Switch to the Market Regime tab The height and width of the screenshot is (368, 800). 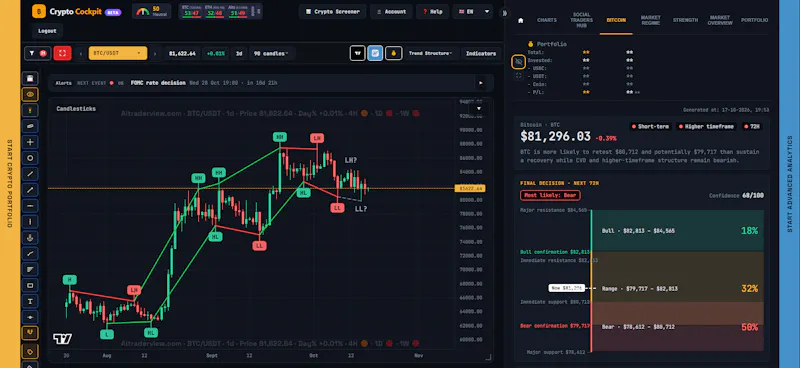click(x=651, y=20)
